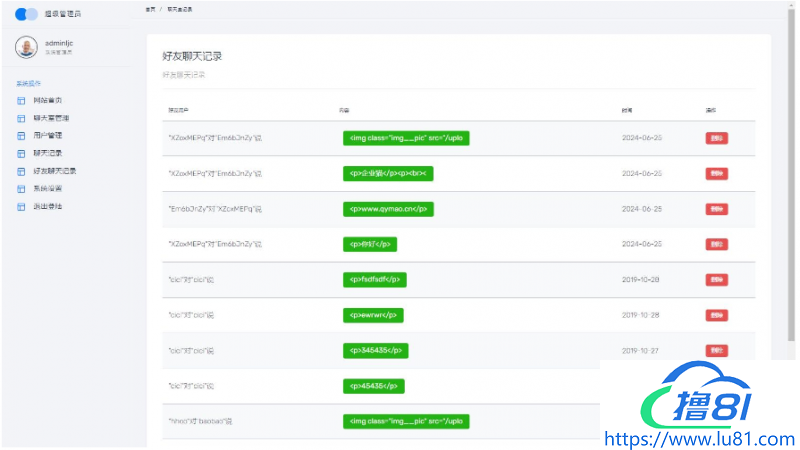Delete the <p>fsdfsdf</p> chat record
The height and width of the screenshot is (450, 800).
pyautogui.click(x=716, y=280)
